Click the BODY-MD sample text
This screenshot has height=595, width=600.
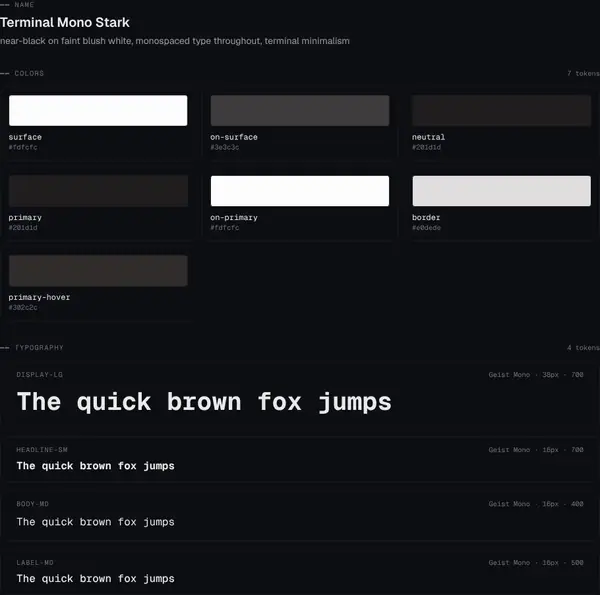click(95, 522)
